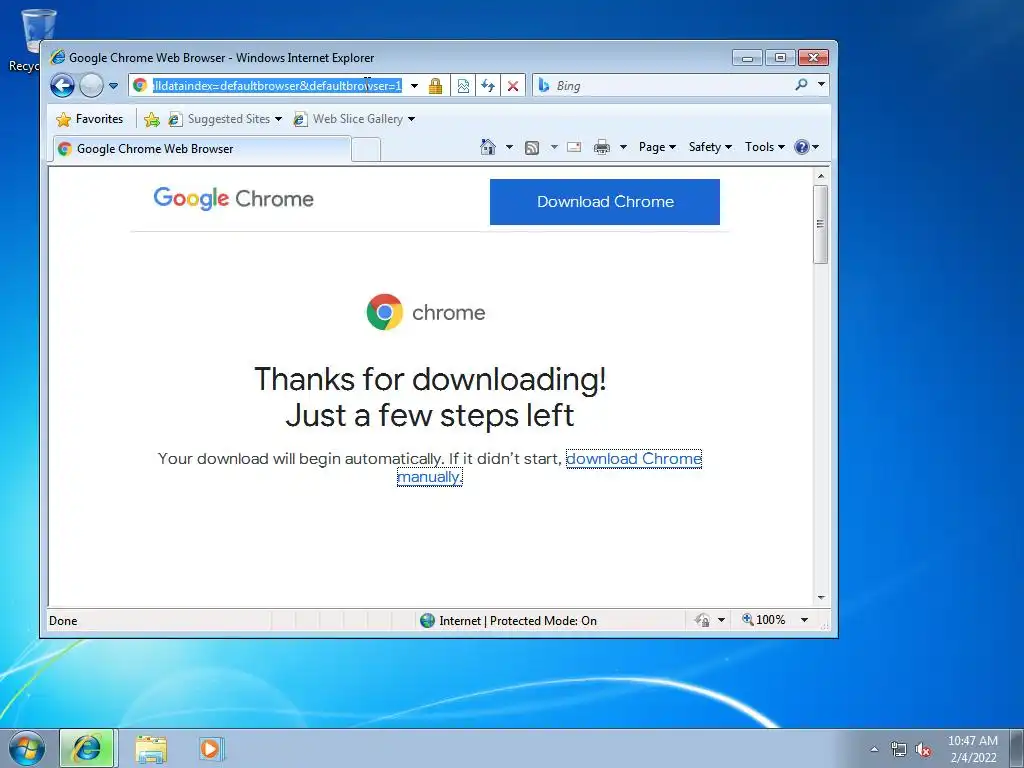
Task: Click the muted volume tray icon
Action: (923, 750)
